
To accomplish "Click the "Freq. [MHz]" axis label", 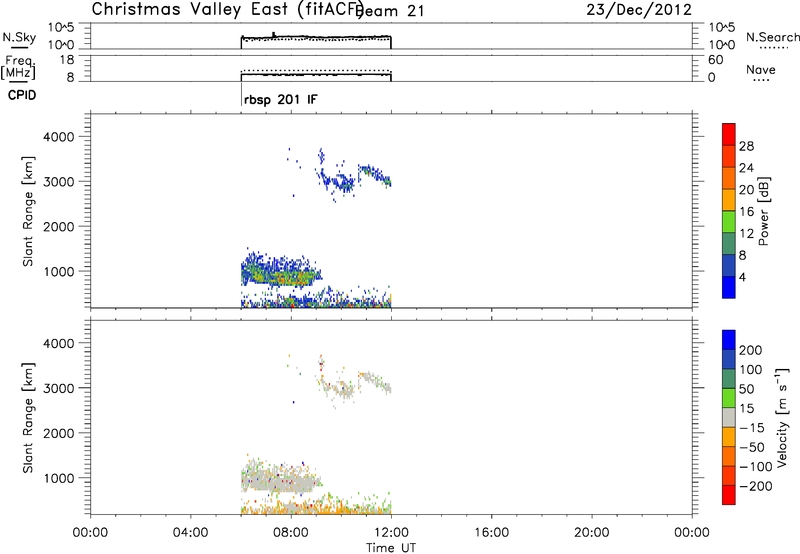I will point(18,67).
